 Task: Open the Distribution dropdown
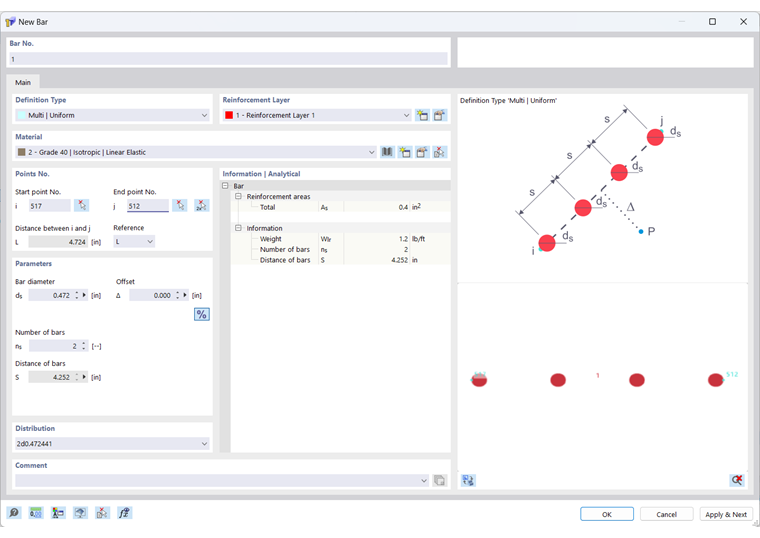pos(204,443)
